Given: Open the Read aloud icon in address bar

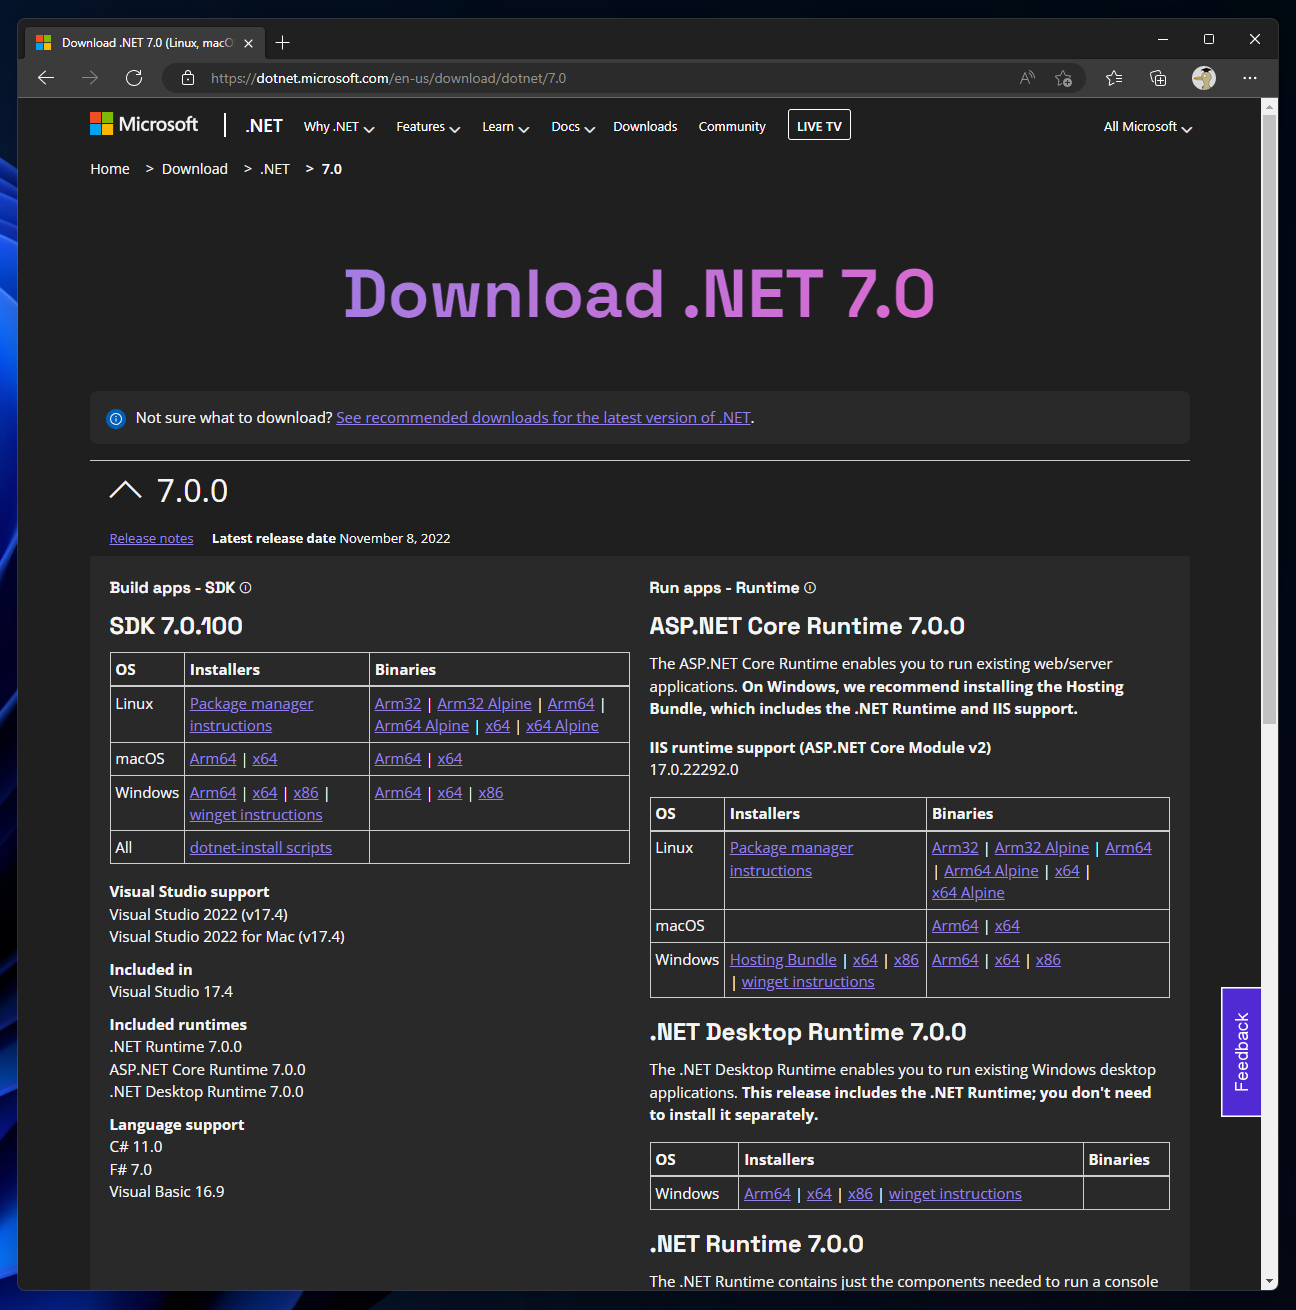Looking at the screenshot, I should pos(1027,78).
